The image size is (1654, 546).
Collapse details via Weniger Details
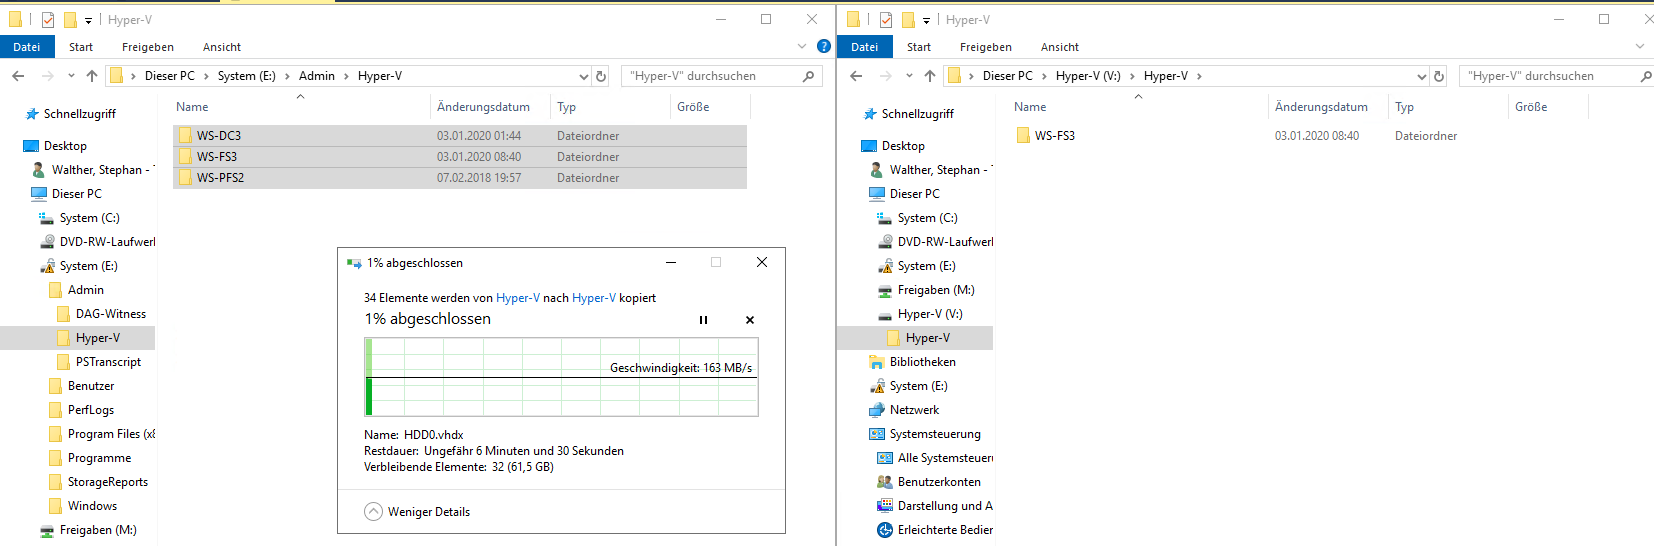[x=417, y=511]
